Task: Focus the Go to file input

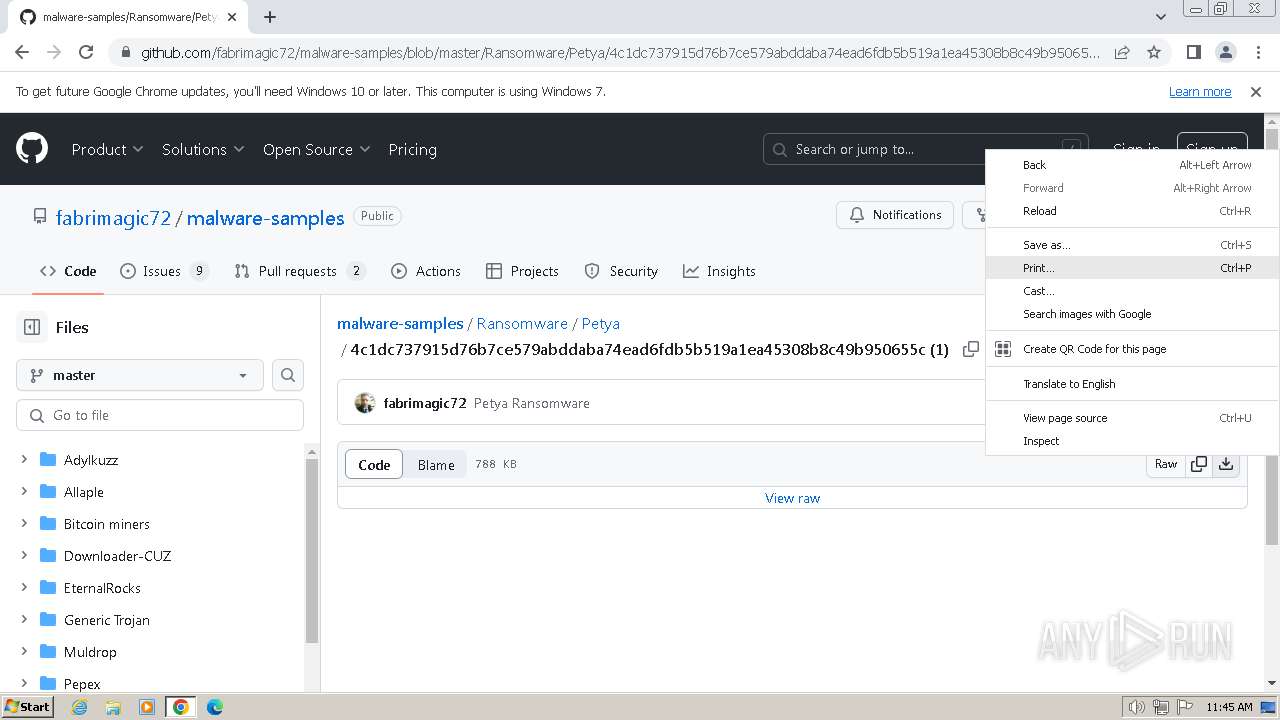Action: (160, 415)
